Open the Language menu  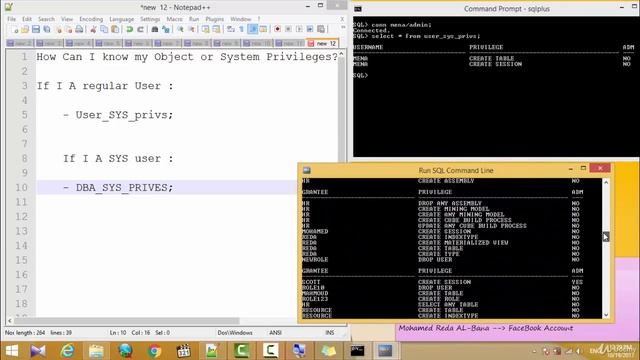pos(122,19)
